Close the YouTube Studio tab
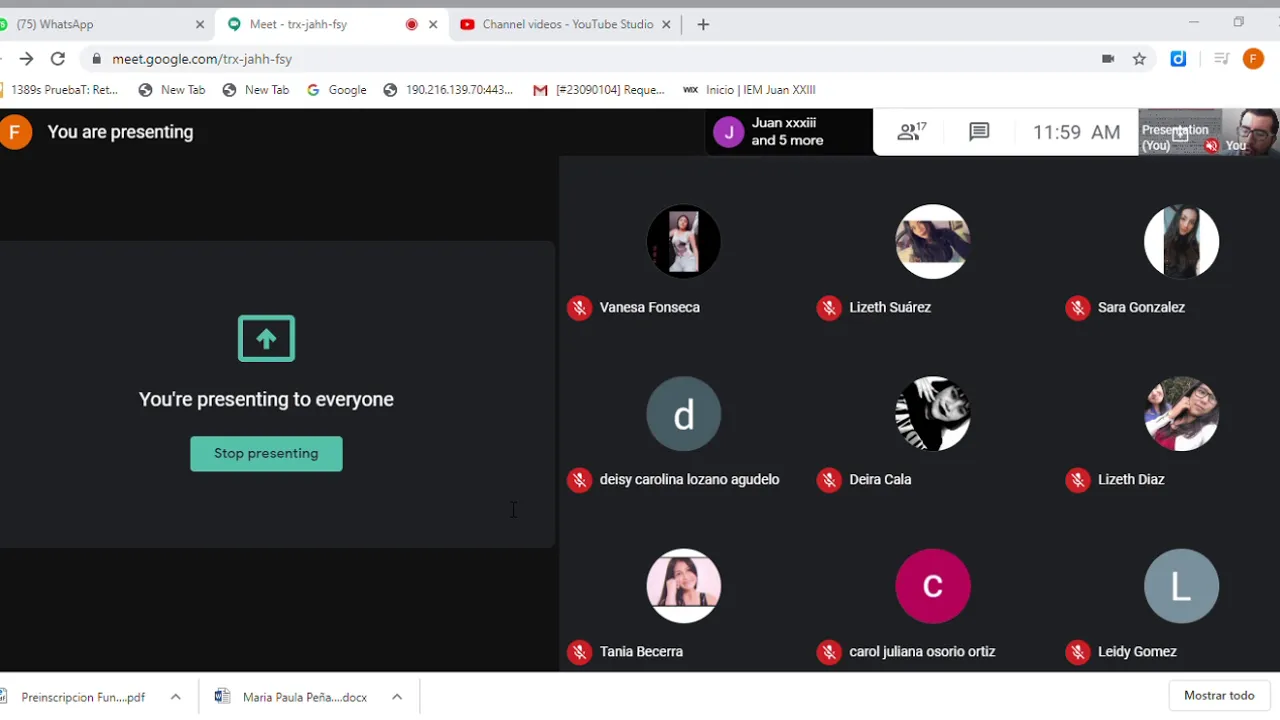Image resolution: width=1280 pixels, height=720 pixels. click(x=666, y=24)
